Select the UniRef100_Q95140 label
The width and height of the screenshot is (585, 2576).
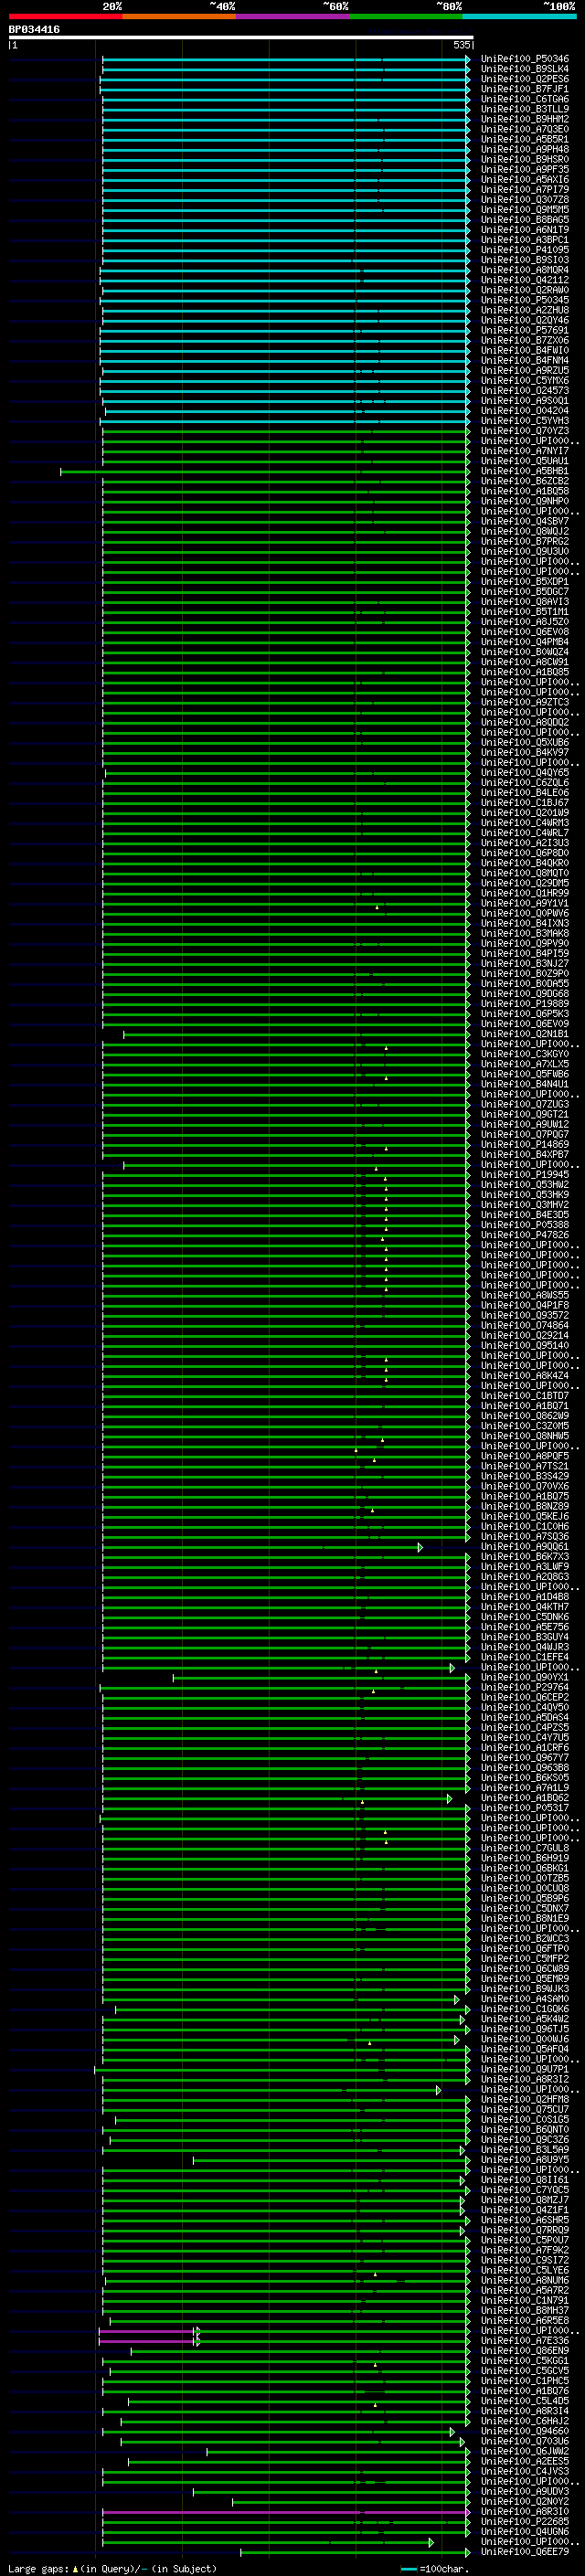pyautogui.click(x=525, y=1346)
